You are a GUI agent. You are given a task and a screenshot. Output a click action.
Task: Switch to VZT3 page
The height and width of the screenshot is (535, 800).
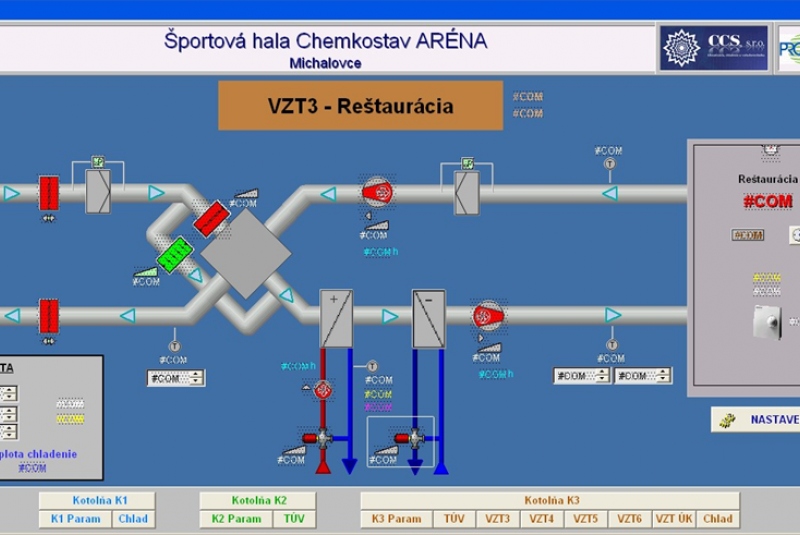pyautogui.click(x=498, y=519)
